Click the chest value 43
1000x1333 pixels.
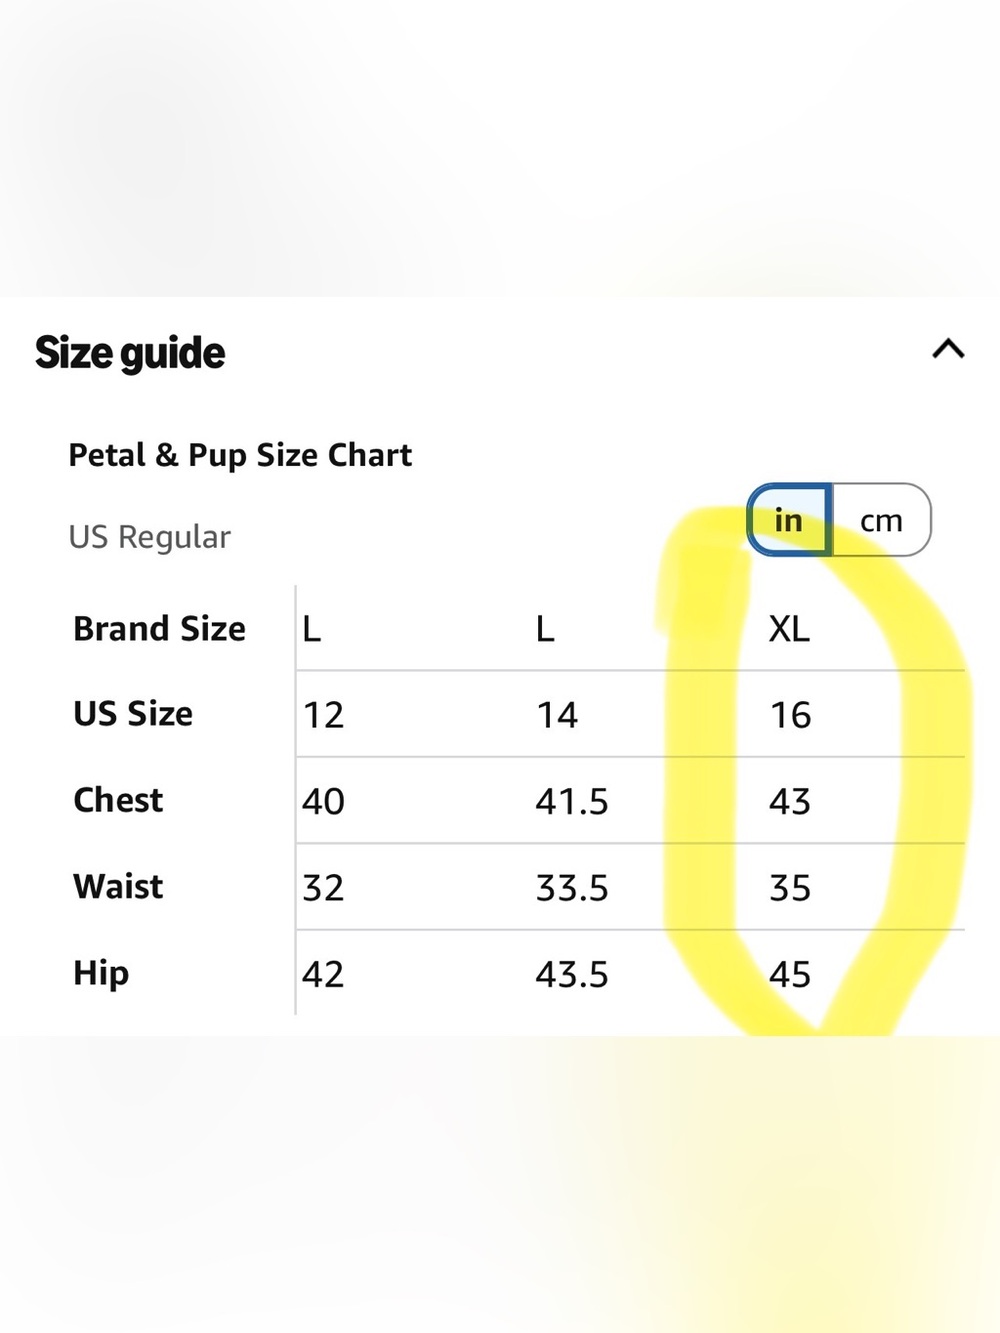(x=789, y=801)
